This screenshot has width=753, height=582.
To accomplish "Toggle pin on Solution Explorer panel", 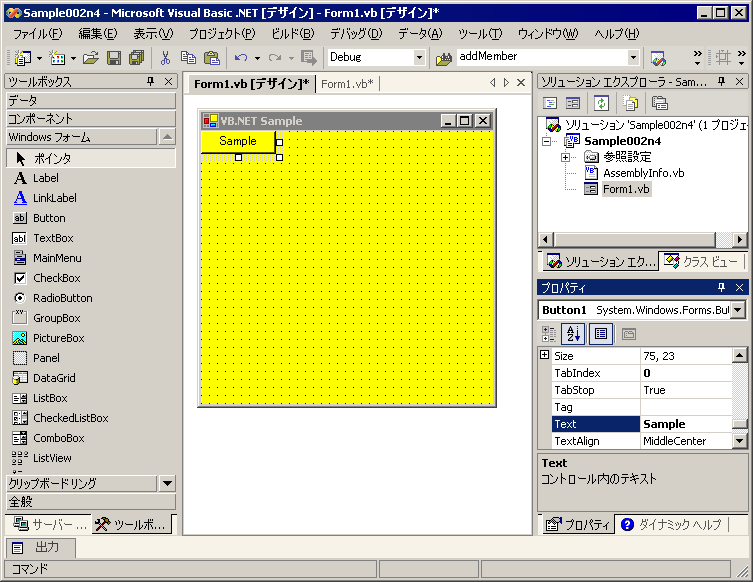I will point(721,82).
